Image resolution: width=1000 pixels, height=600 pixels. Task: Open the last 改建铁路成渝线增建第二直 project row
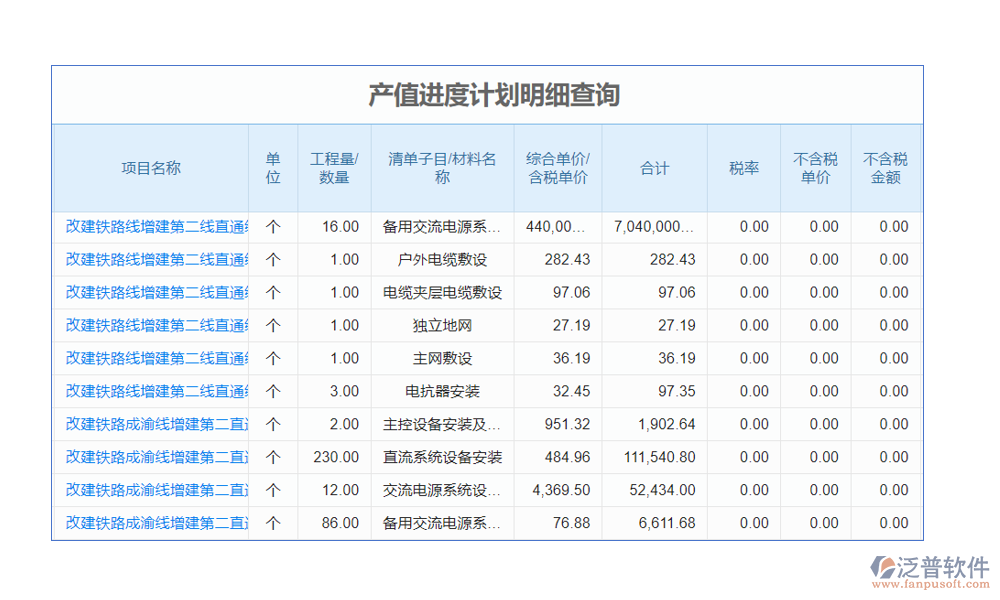[152, 523]
